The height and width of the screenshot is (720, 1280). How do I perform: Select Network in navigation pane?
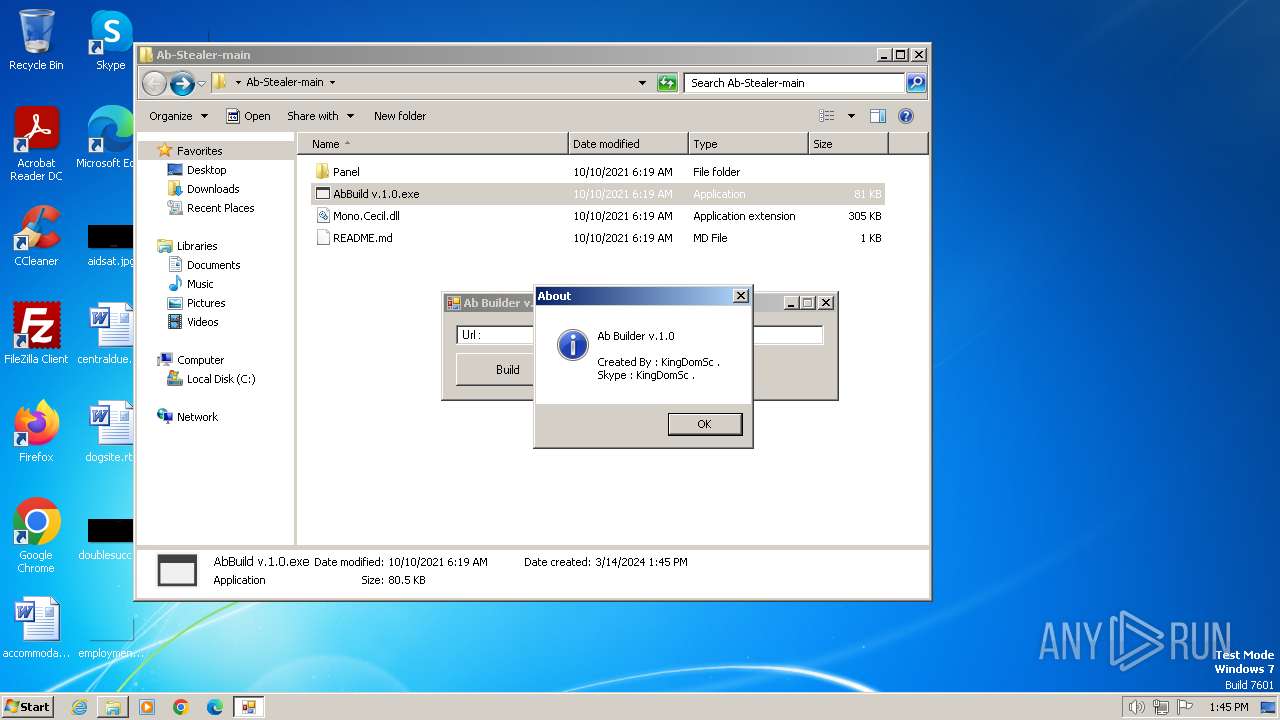click(197, 417)
